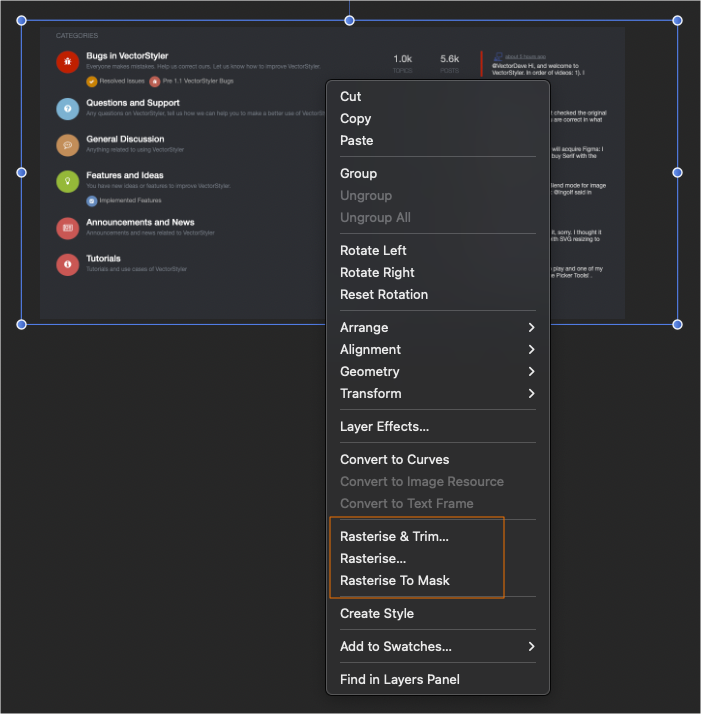Open the Alignment submenu
This screenshot has width=701, height=714.
438,349
